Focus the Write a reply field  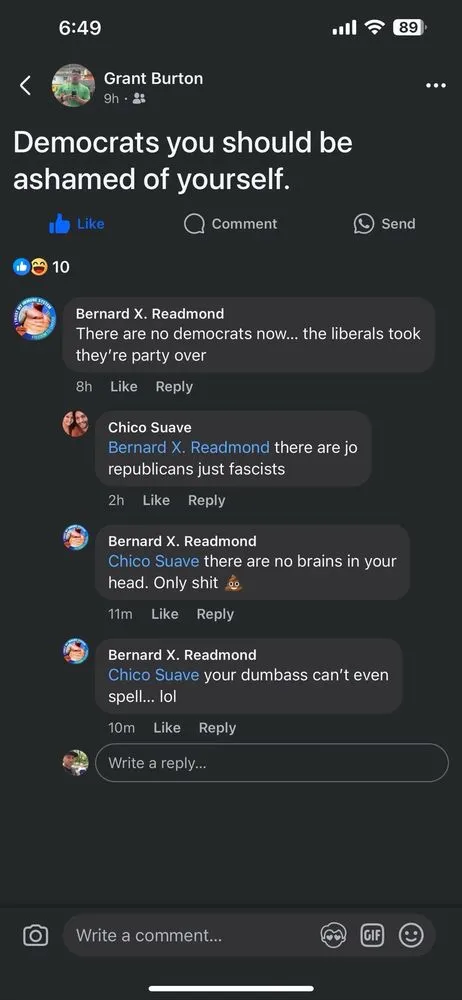(x=272, y=763)
